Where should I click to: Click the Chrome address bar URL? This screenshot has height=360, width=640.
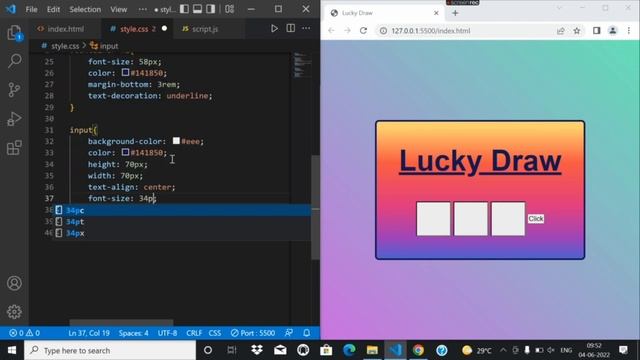(x=431, y=31)
